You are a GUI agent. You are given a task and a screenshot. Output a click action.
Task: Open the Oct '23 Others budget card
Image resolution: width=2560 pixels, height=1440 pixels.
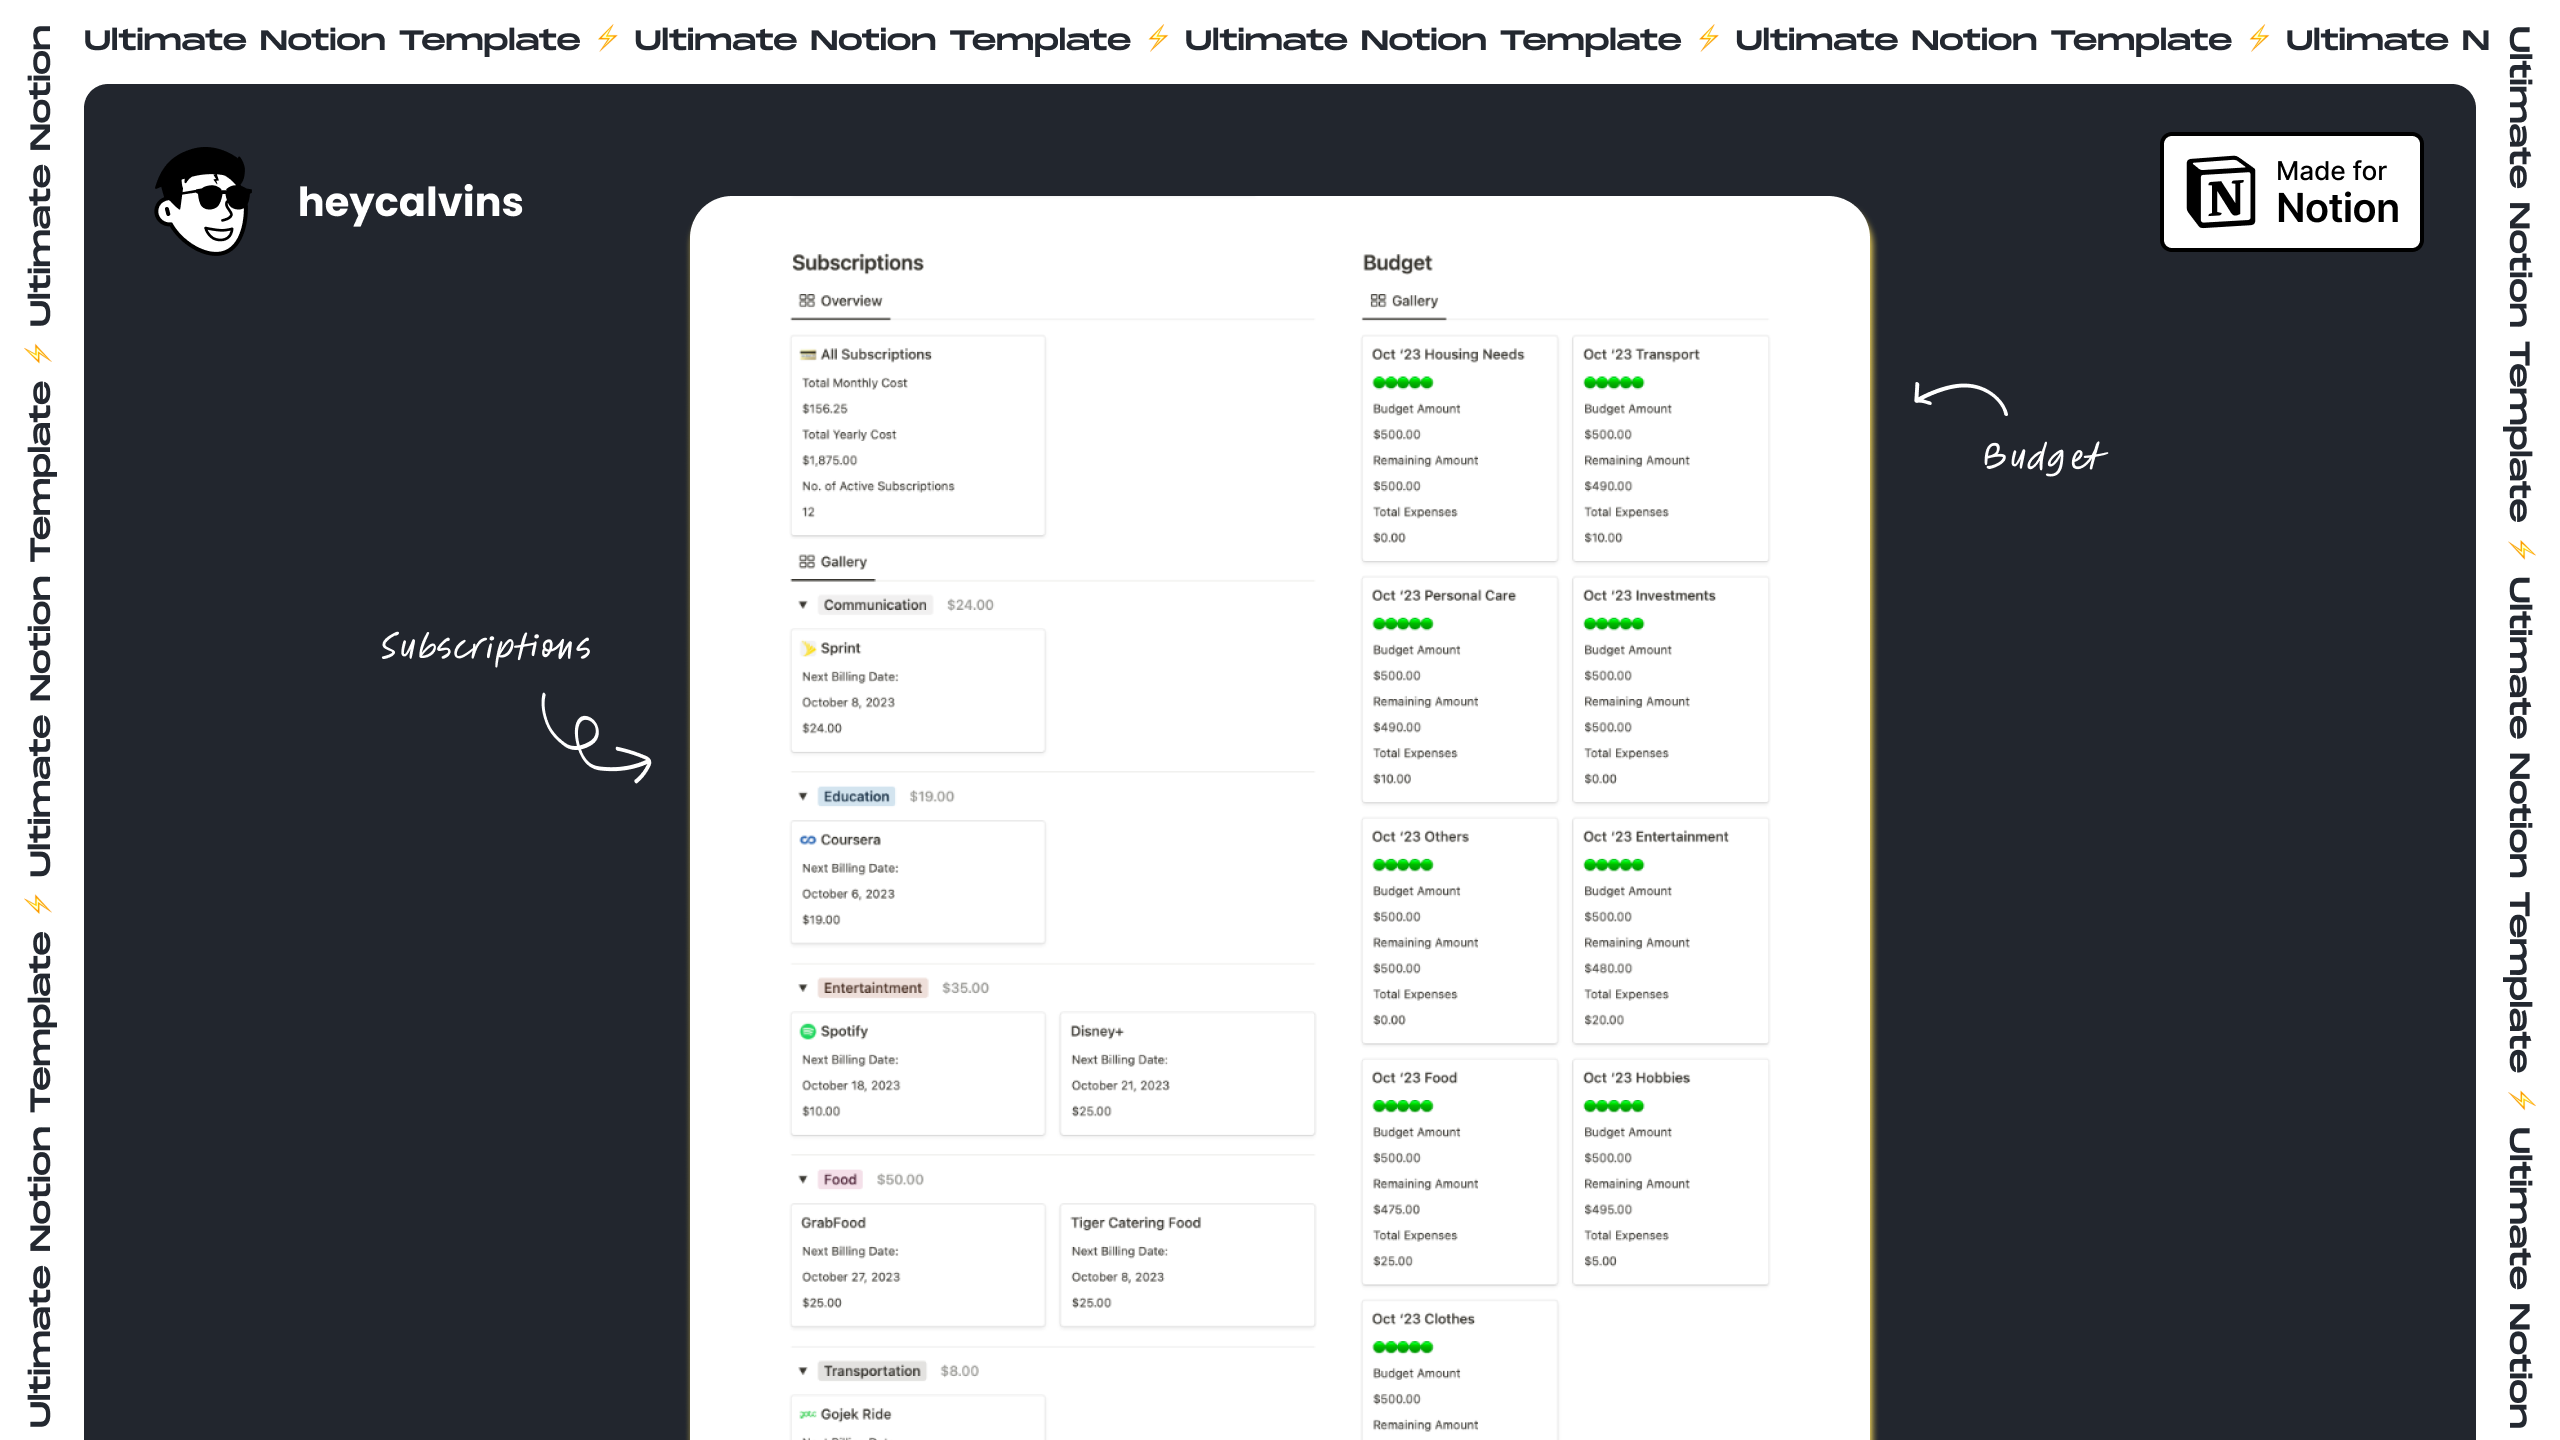1460,930
